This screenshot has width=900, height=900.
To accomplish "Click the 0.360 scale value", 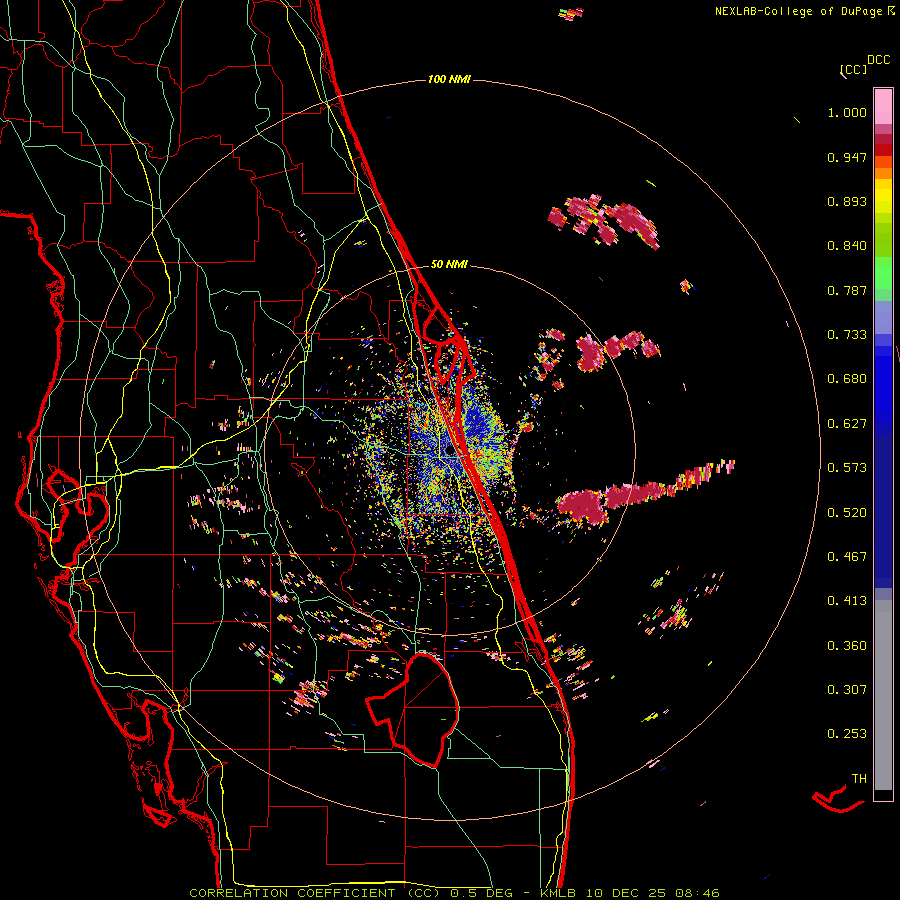I will (x=847, y=646).
